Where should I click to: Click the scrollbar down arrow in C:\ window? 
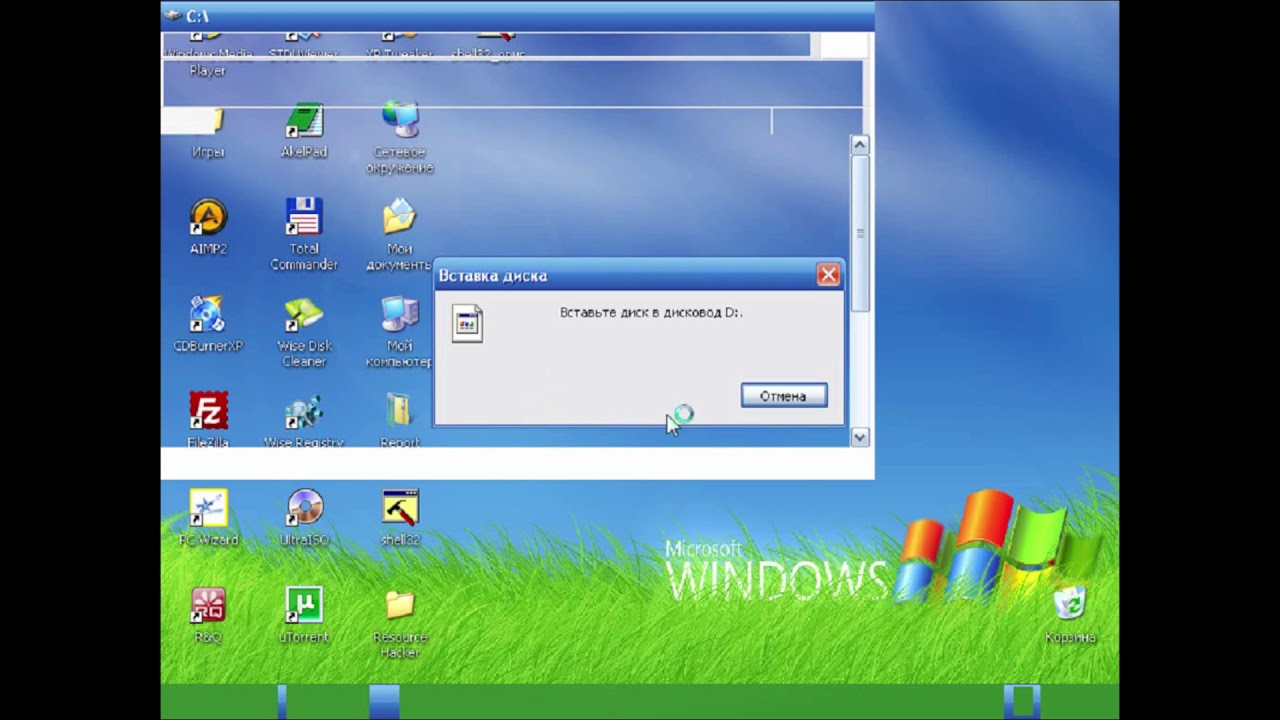[859, 437]
